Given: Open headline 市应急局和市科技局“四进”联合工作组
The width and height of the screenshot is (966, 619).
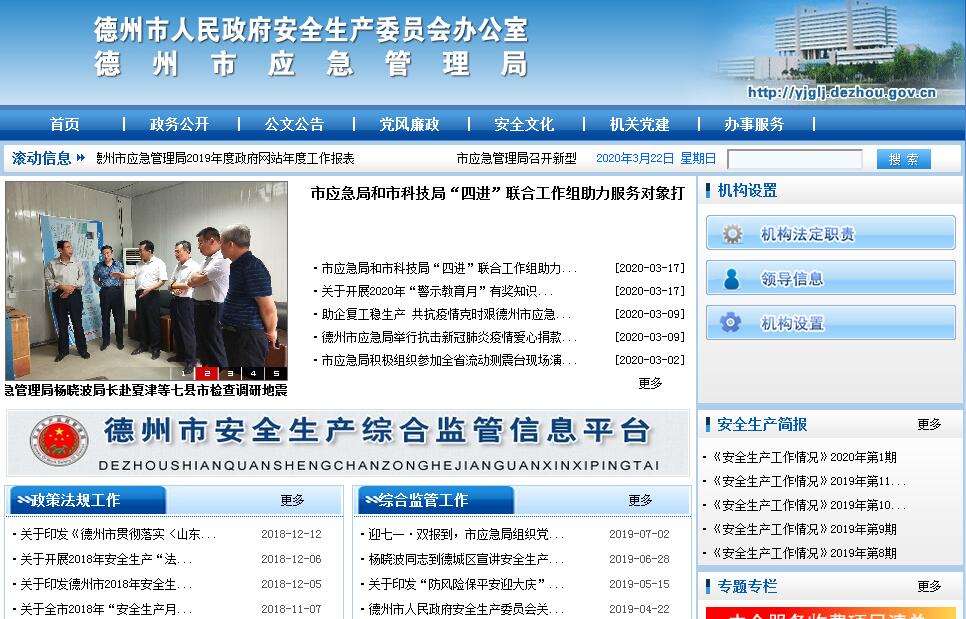Looking at the screenshot, I should tap(497, 193).
